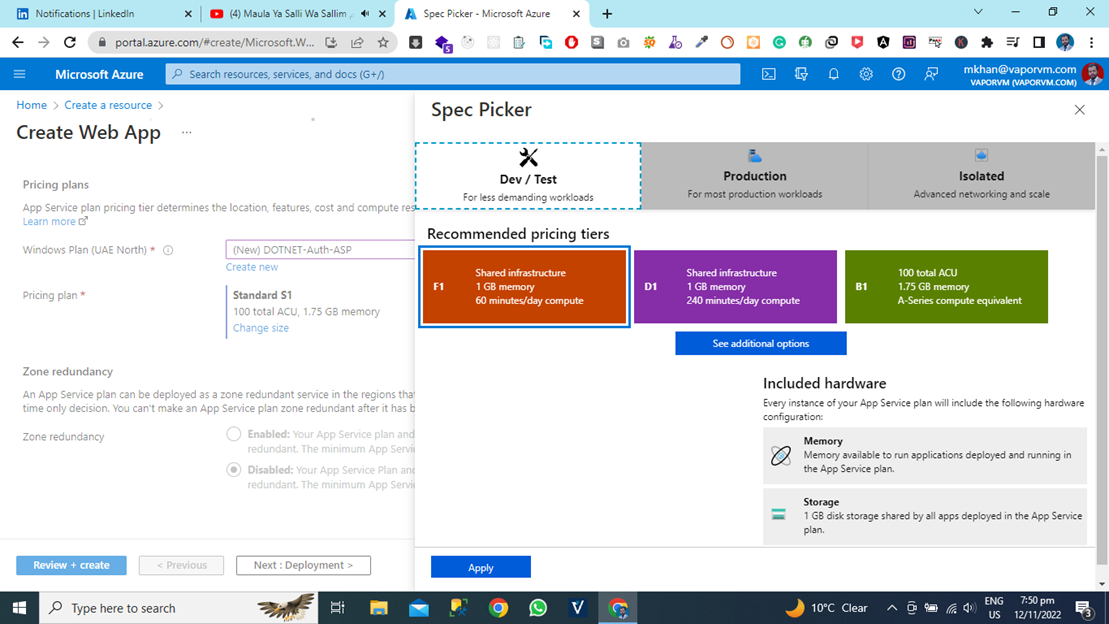This screenshot has width=1109, height=624.
Task: Expand the ellipsis next to Create Web App
Action: tap(186, 133)
